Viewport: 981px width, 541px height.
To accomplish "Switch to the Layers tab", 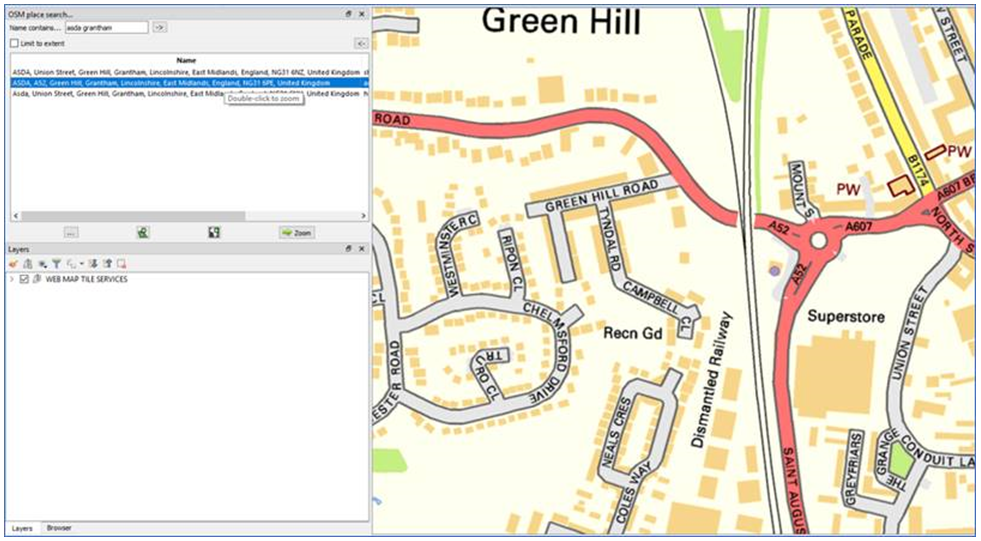I will (x=22, y=528).
